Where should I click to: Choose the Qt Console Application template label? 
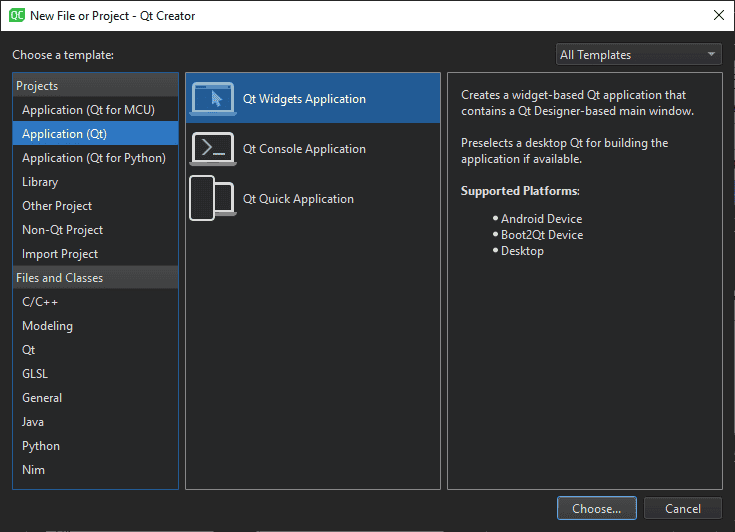click(x=304, y=149)
